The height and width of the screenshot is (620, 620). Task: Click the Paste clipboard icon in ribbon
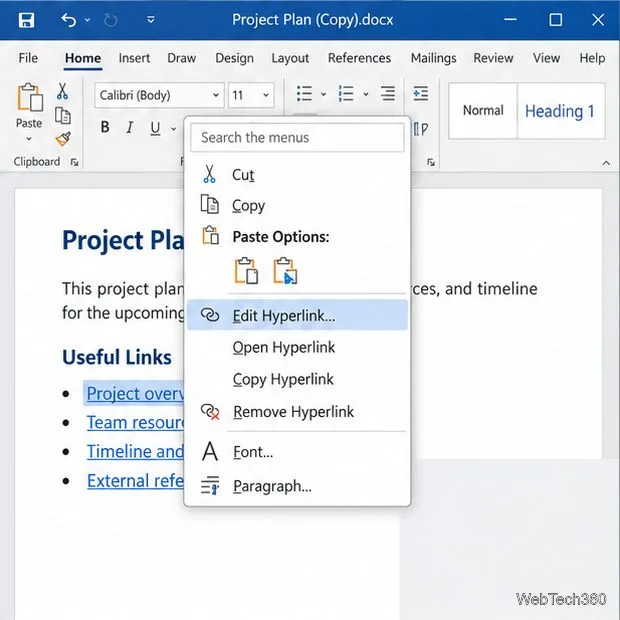tap(30, 97)
